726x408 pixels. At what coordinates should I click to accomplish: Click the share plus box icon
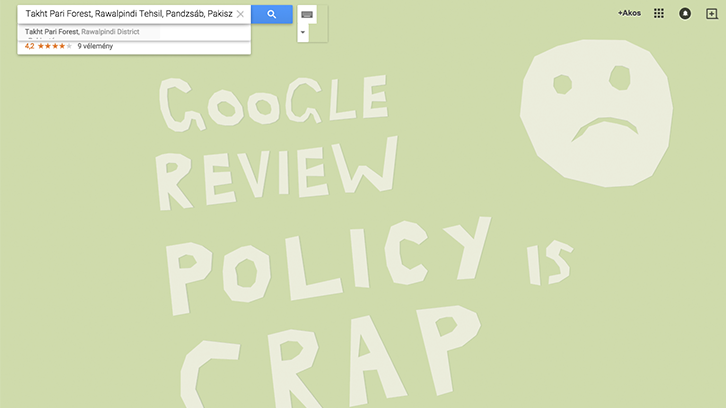712,14
